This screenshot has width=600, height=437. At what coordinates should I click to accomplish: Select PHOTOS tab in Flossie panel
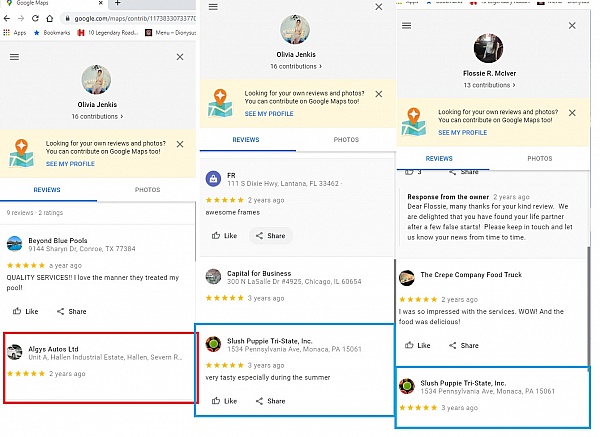click(x=540, y=158)
